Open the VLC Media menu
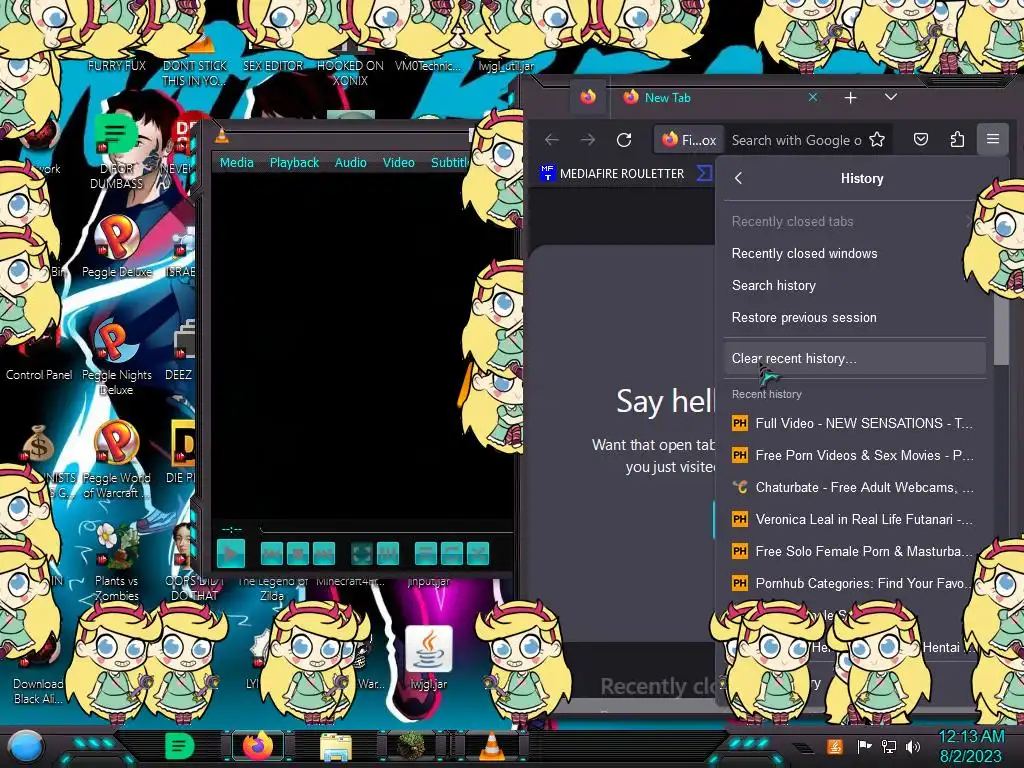Image resolution: width=1024 pixels, height=768 pixels. click(236, 163)
